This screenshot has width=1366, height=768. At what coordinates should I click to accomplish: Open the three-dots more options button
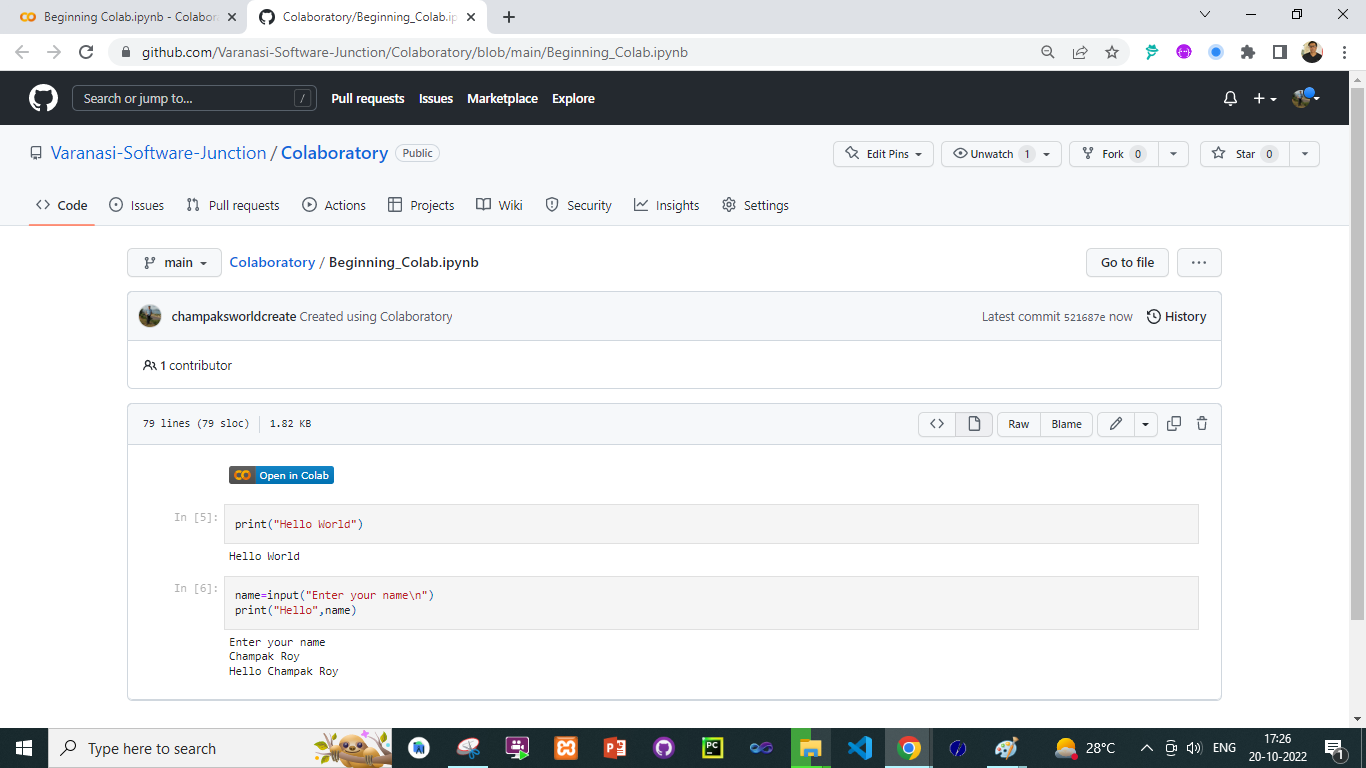pyautogui.click(x=1199, y=263)
